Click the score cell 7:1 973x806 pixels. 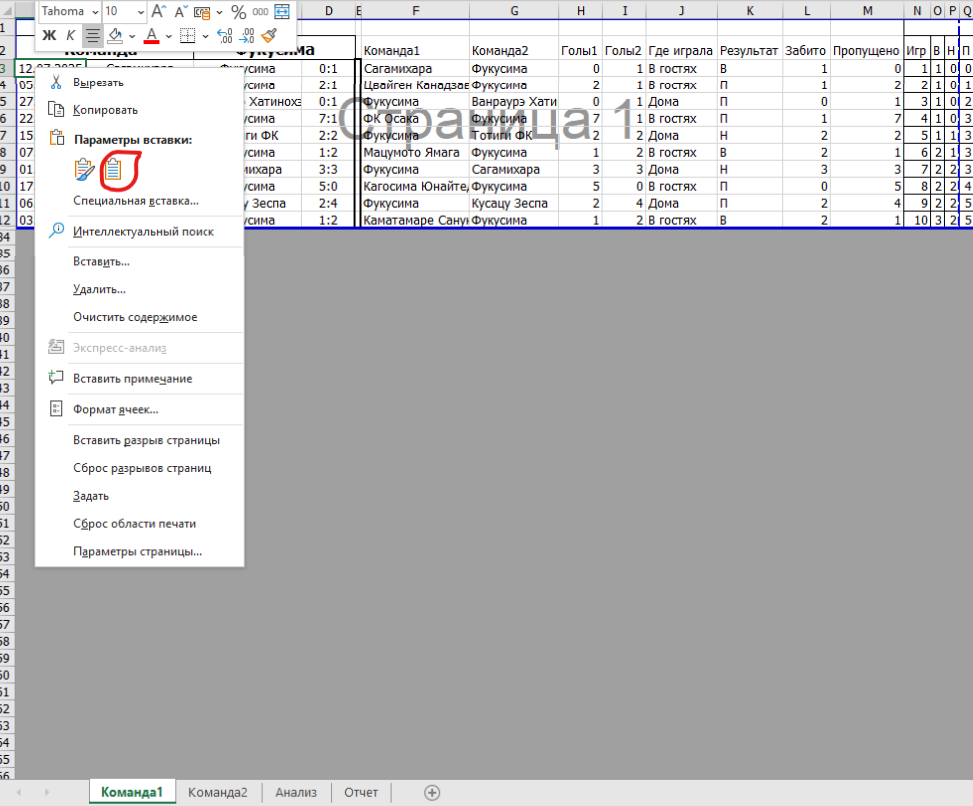(x=328, y=119)
